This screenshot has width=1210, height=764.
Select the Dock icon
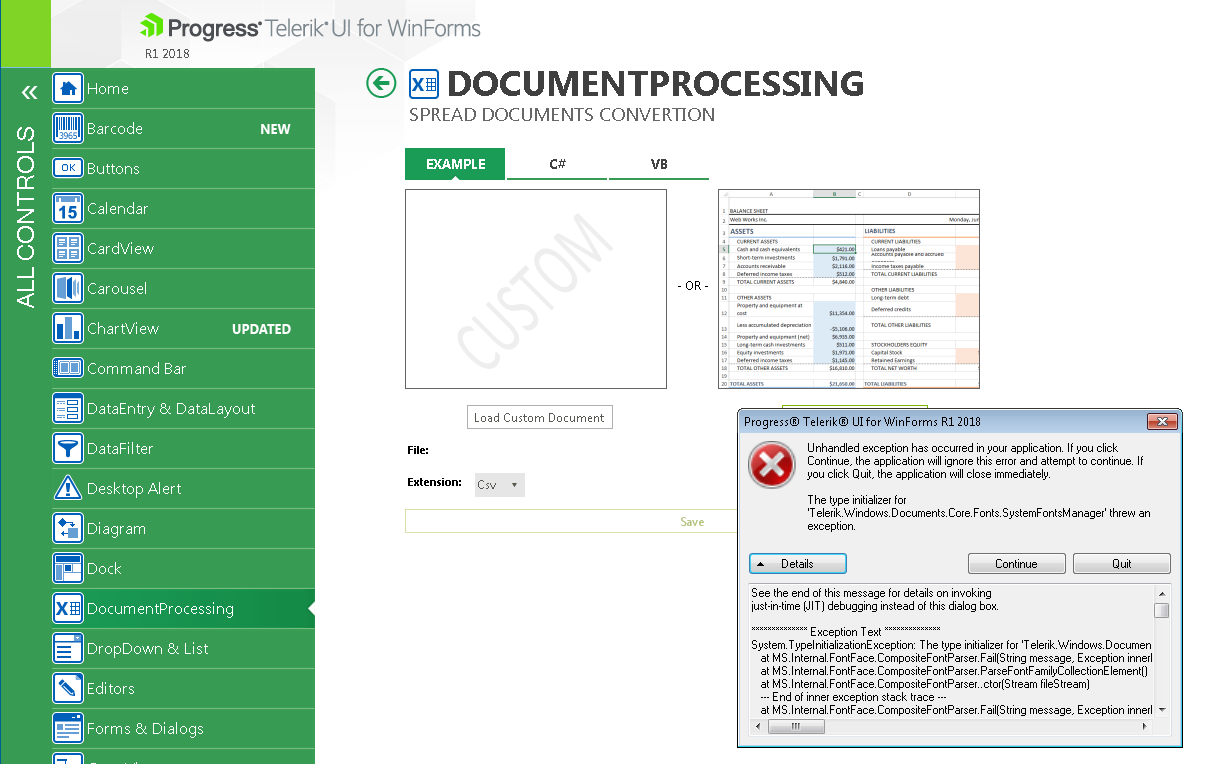(x=68, y=568)
